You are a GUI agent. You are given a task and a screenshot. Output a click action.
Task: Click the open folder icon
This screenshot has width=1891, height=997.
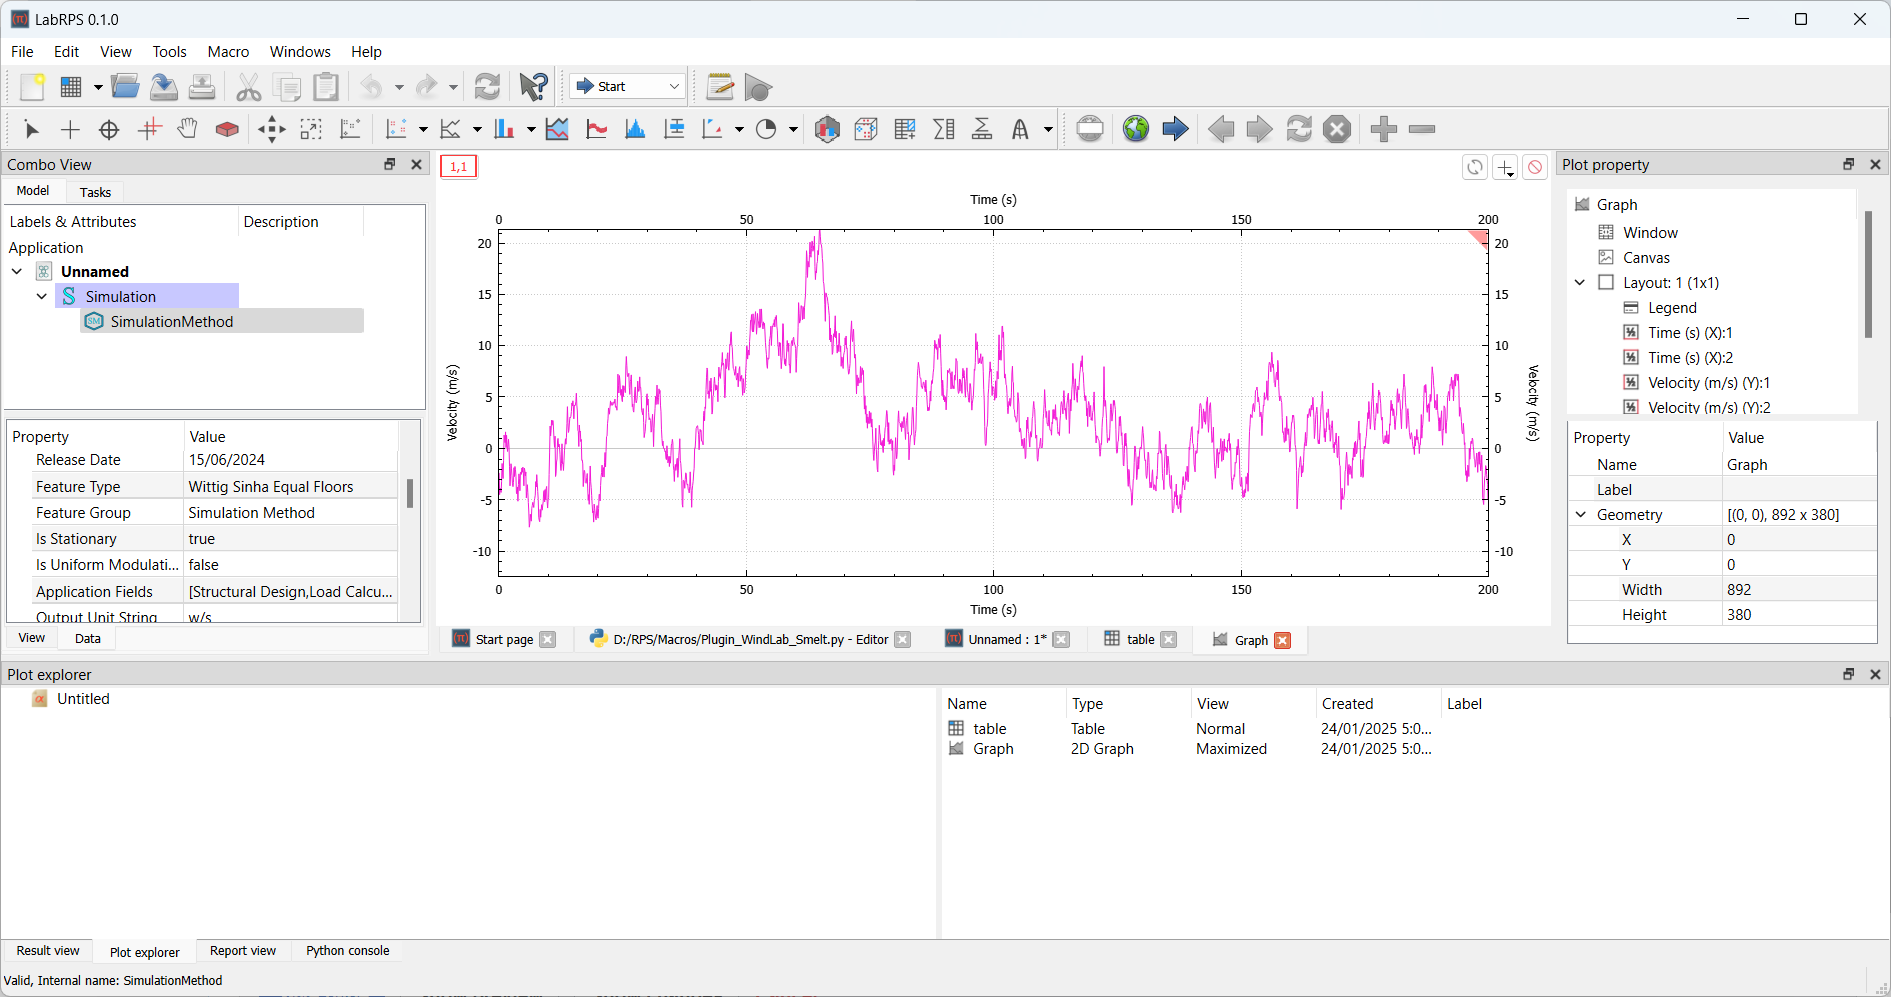pyautogui.click(x=125, y=87)
